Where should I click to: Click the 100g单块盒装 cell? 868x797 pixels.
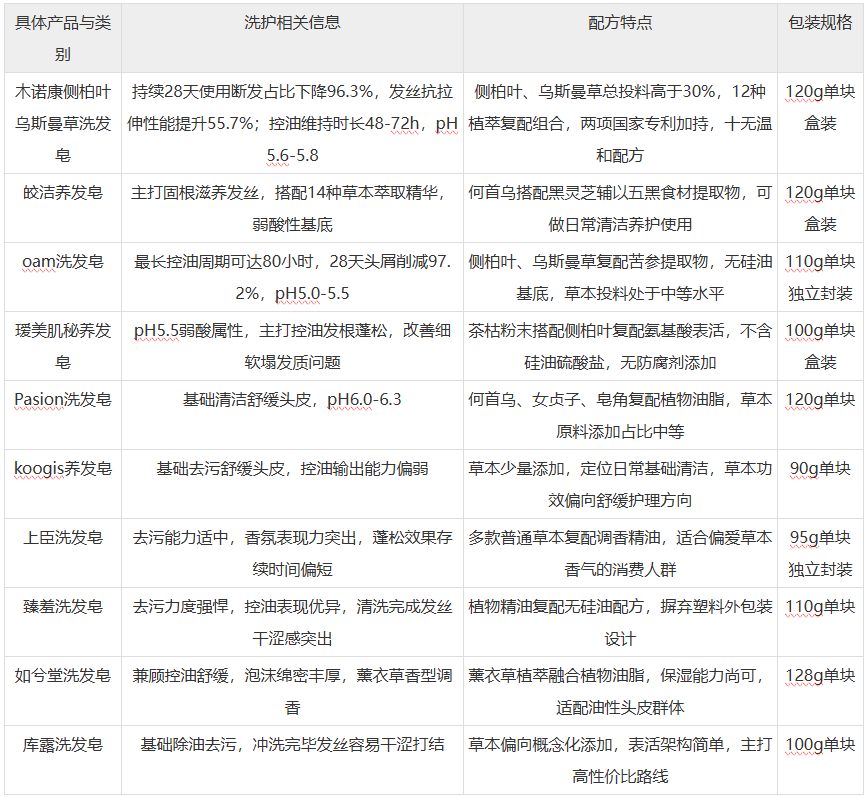pos(820,346)
